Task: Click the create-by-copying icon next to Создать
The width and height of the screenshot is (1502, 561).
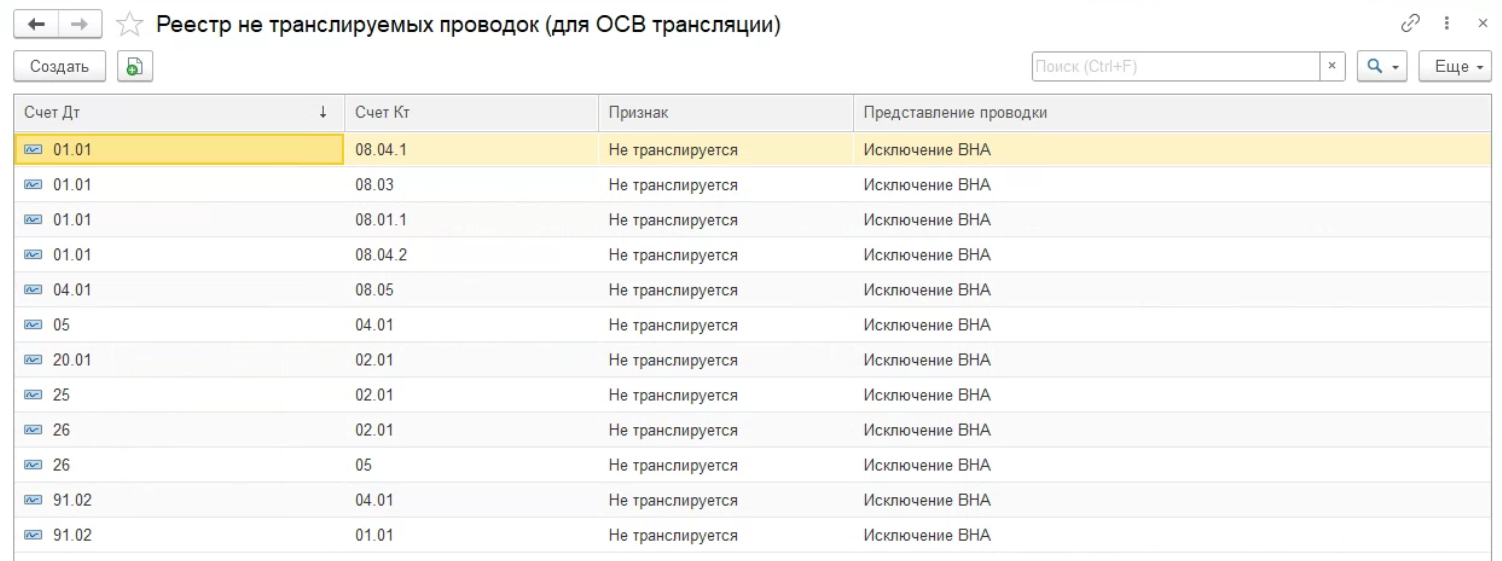Action: pyautogui.click(x=133, y=66)
